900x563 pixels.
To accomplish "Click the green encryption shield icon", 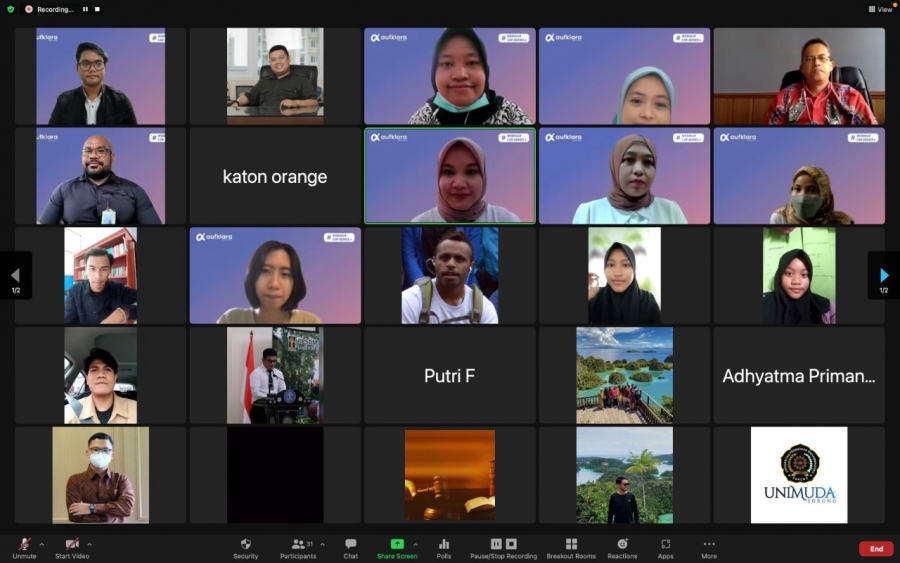I will [11, 9].
